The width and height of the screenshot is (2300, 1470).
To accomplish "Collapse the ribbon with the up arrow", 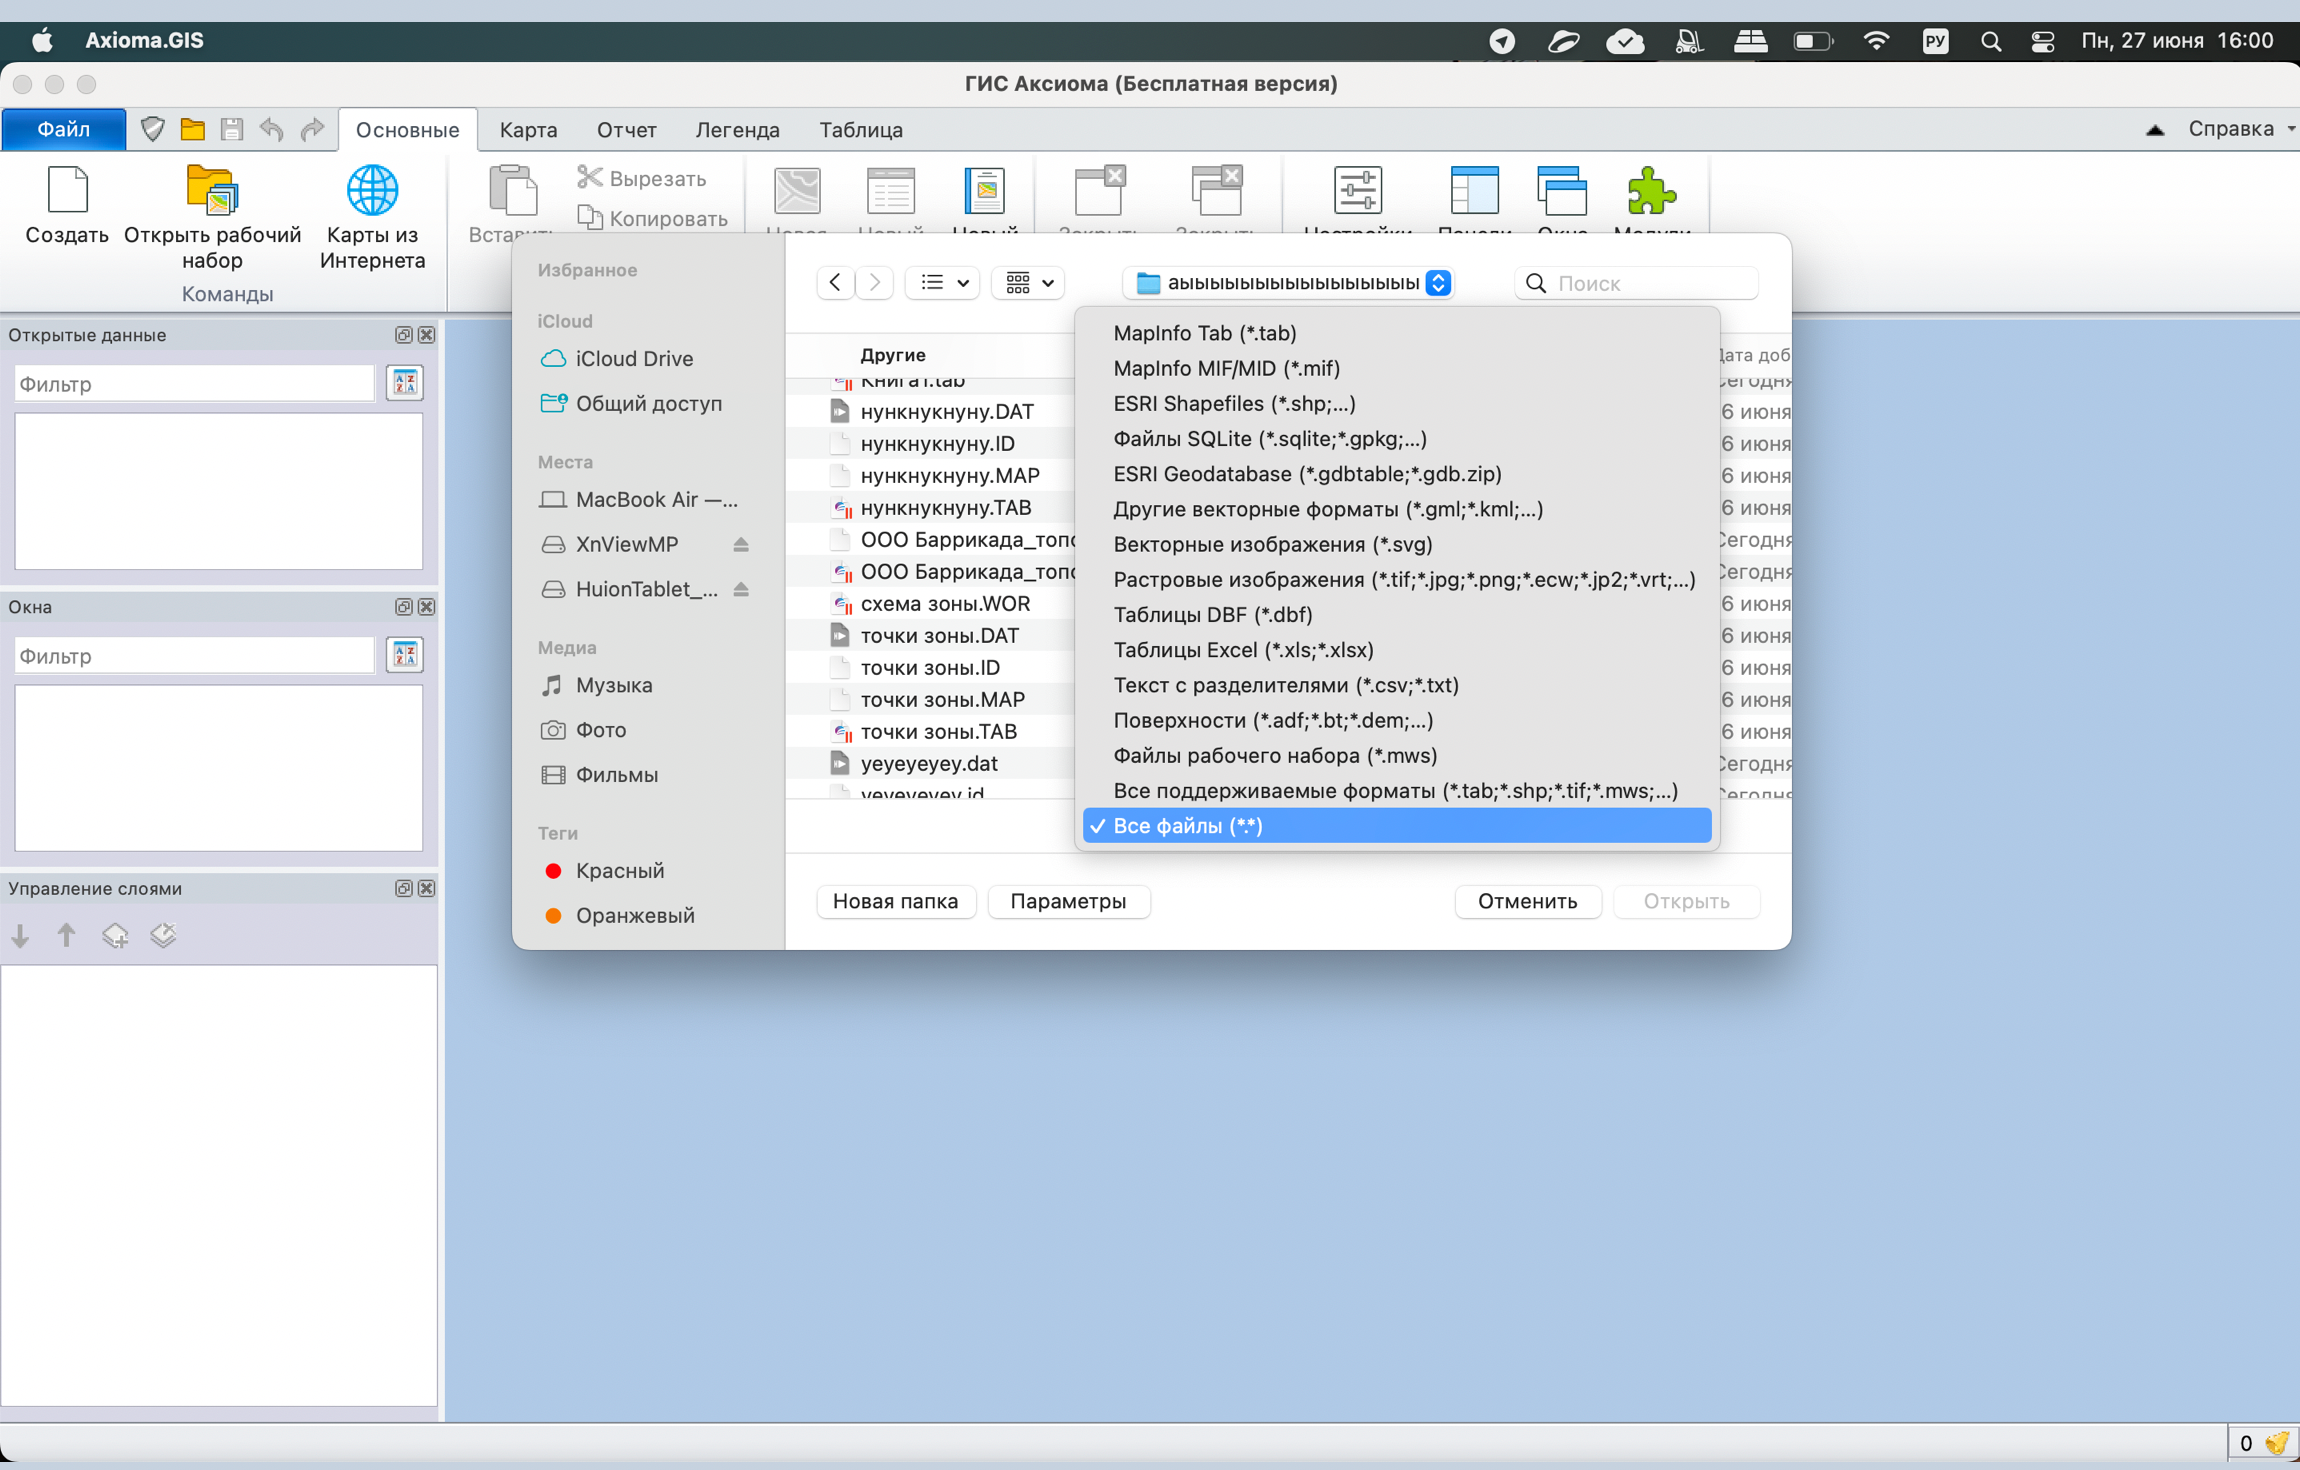I will point(2155,130).
